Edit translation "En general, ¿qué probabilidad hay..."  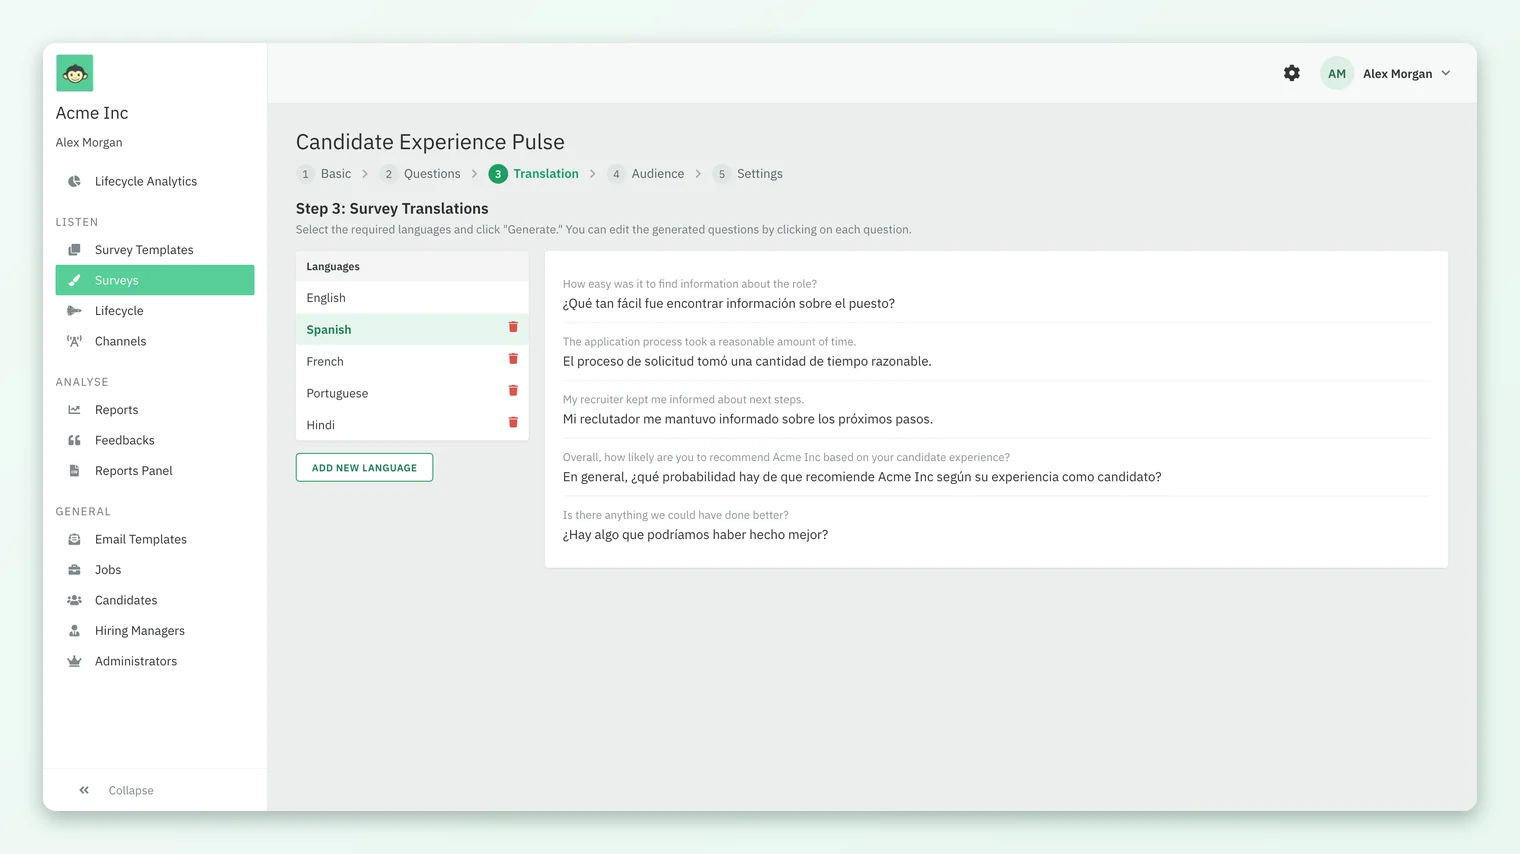tap(862, 477)
